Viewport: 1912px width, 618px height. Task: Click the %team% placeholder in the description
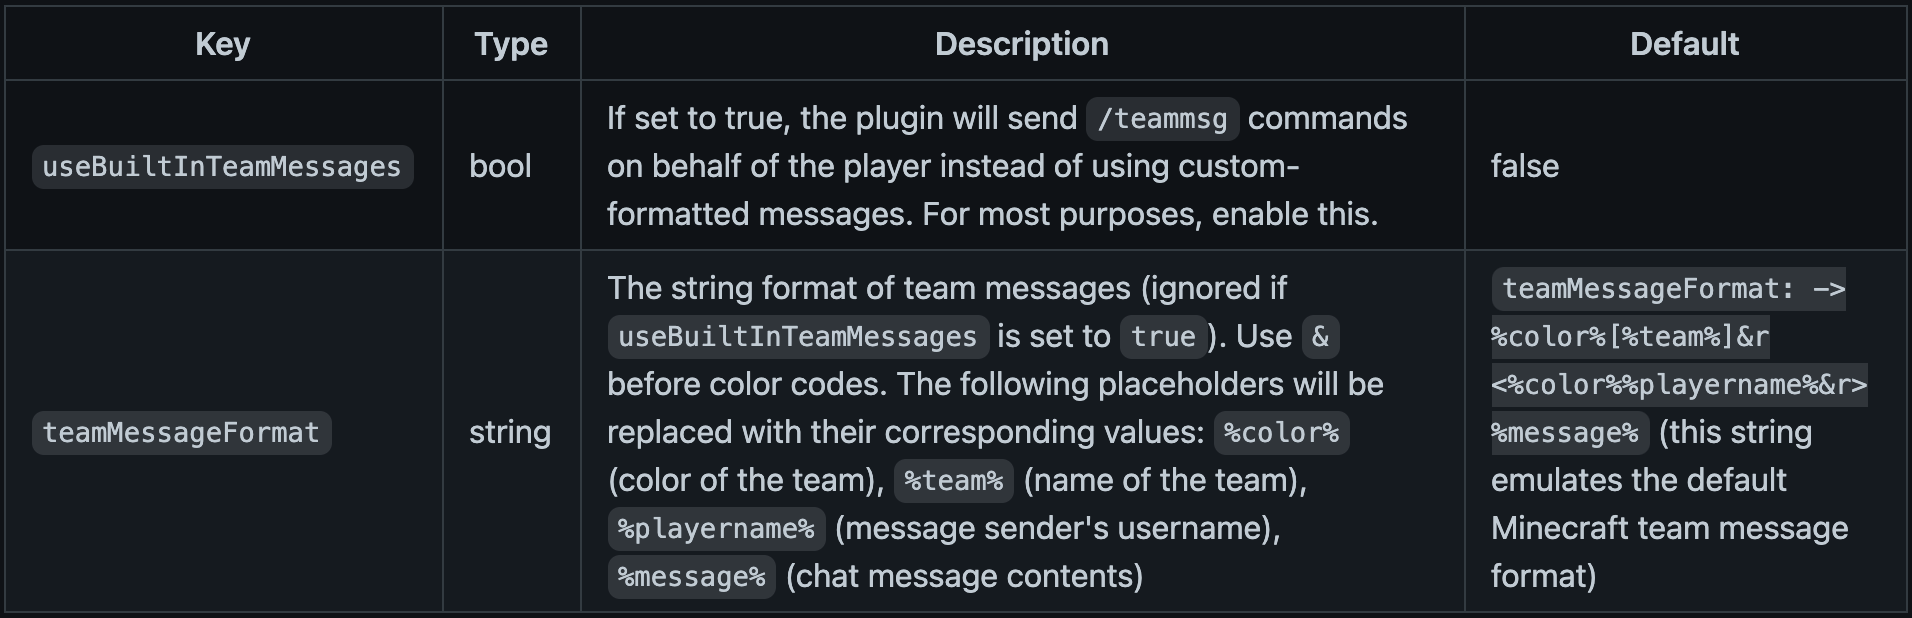pos(953,481)
